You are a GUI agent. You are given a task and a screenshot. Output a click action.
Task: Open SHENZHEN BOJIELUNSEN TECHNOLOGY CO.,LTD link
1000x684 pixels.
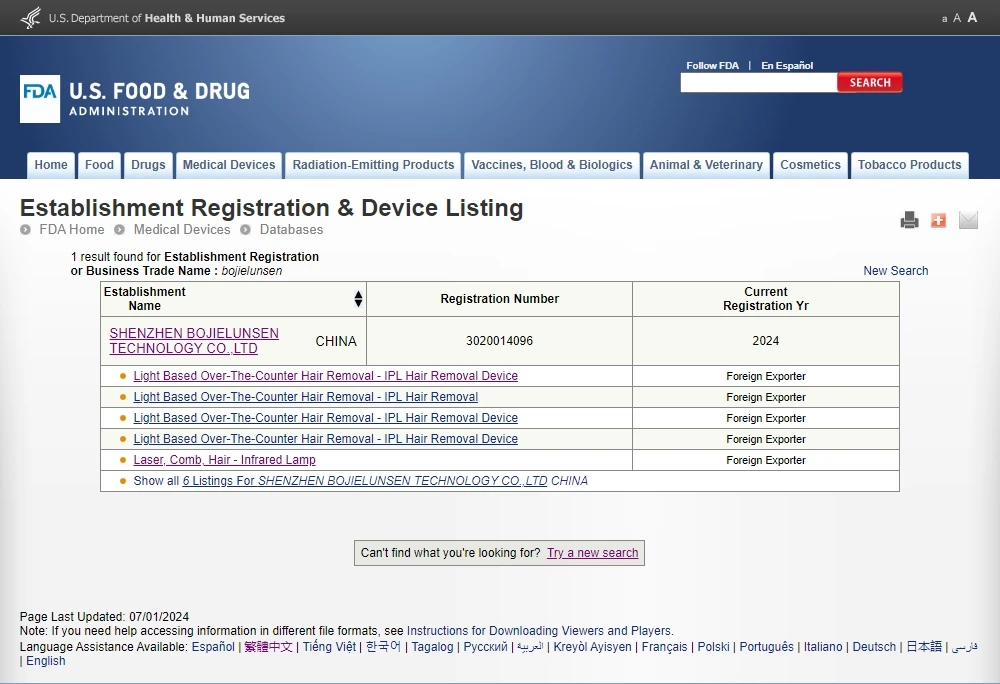(x=194, y=341)
